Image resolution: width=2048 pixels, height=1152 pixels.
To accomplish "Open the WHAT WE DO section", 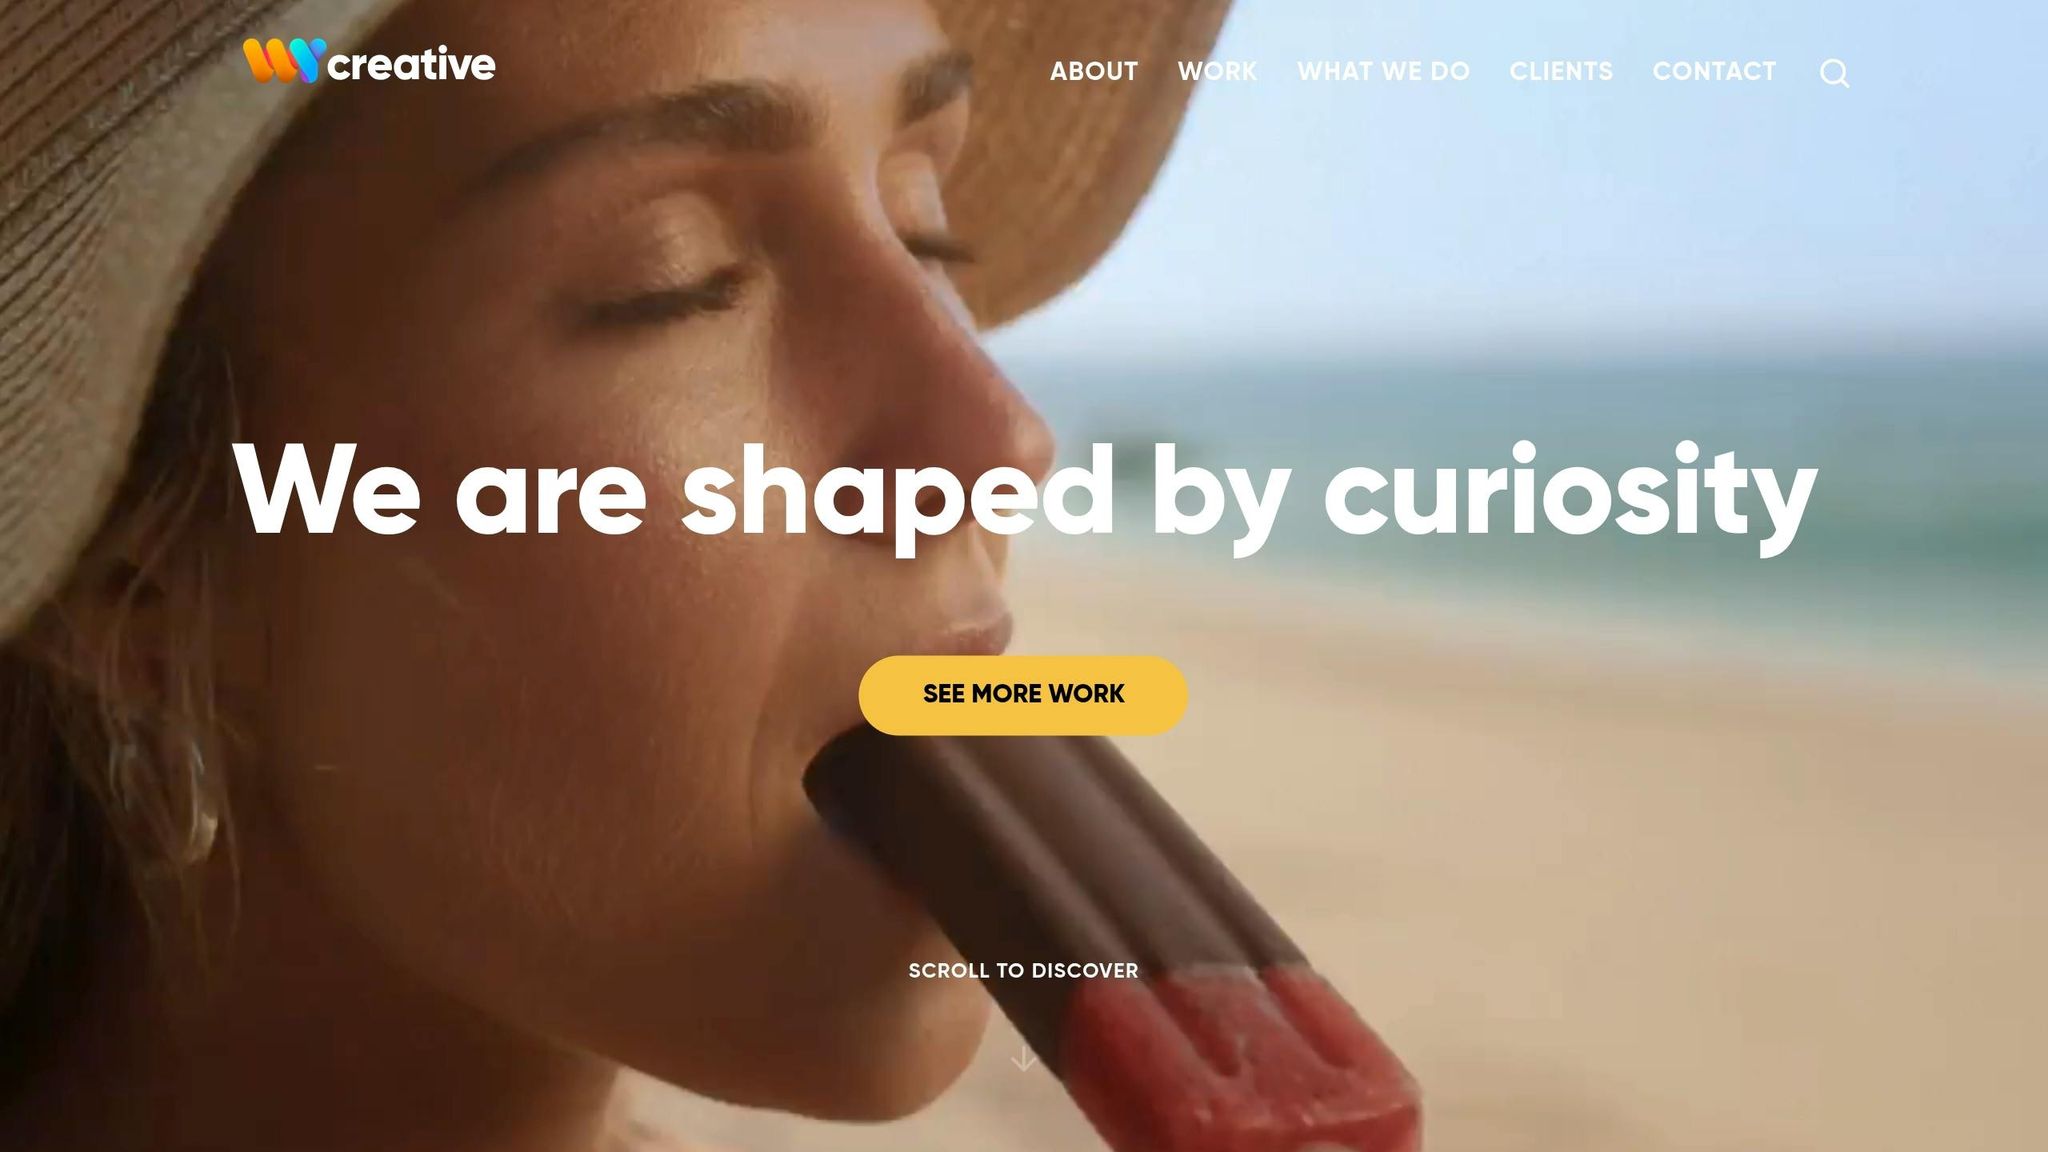I will click(x=1383, y=72).
